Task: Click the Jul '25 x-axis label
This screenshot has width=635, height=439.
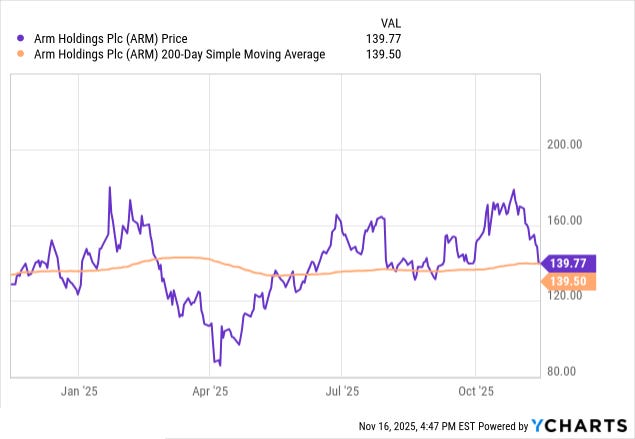Action: [342, 391]
